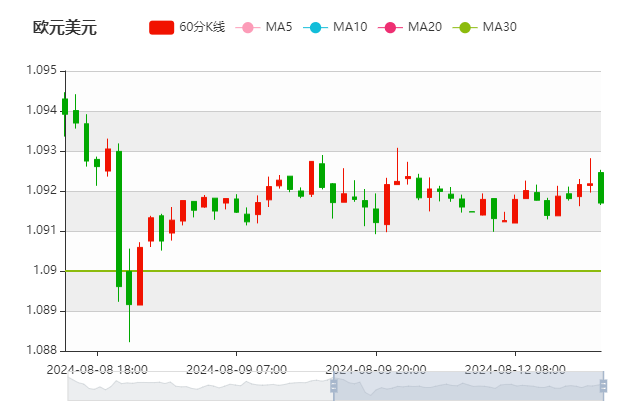Click the 1.088 y-axis label

tap(42, 350)
